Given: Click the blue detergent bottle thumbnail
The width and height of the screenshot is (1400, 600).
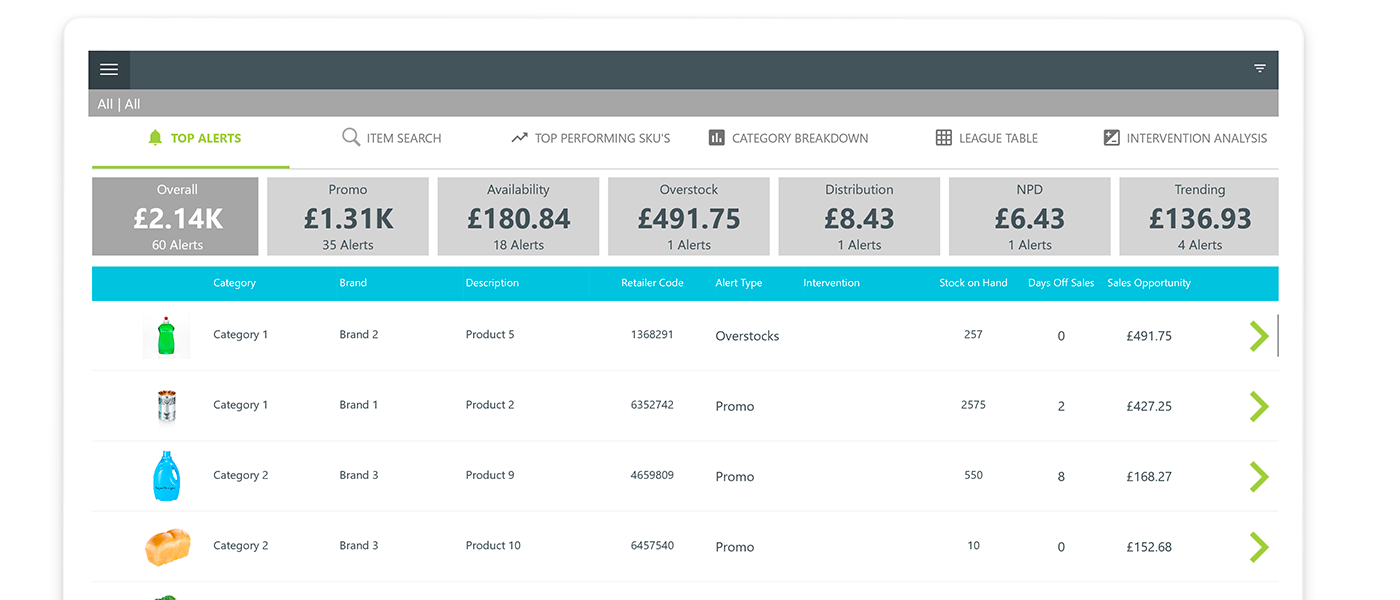Looking at the screenshot, I should pos(166,476).
